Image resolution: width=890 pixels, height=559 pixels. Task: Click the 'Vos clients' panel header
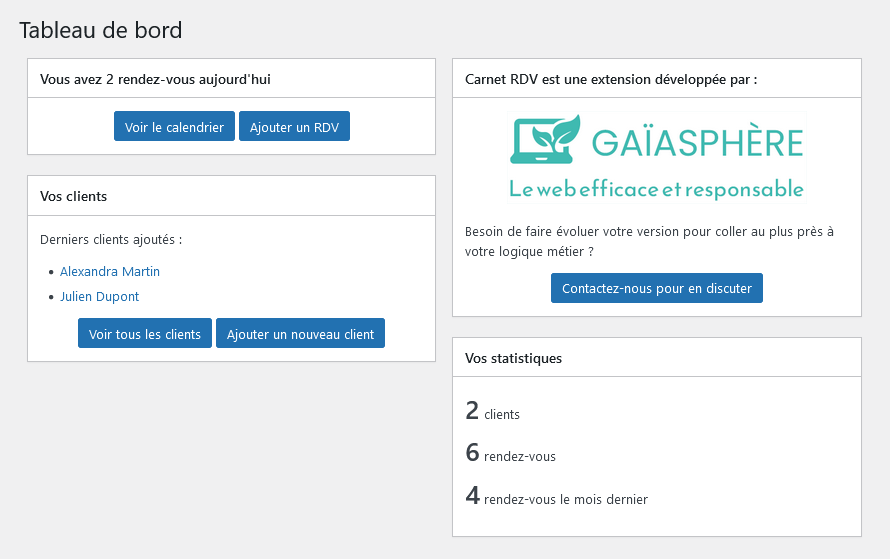tap(74, 196)
